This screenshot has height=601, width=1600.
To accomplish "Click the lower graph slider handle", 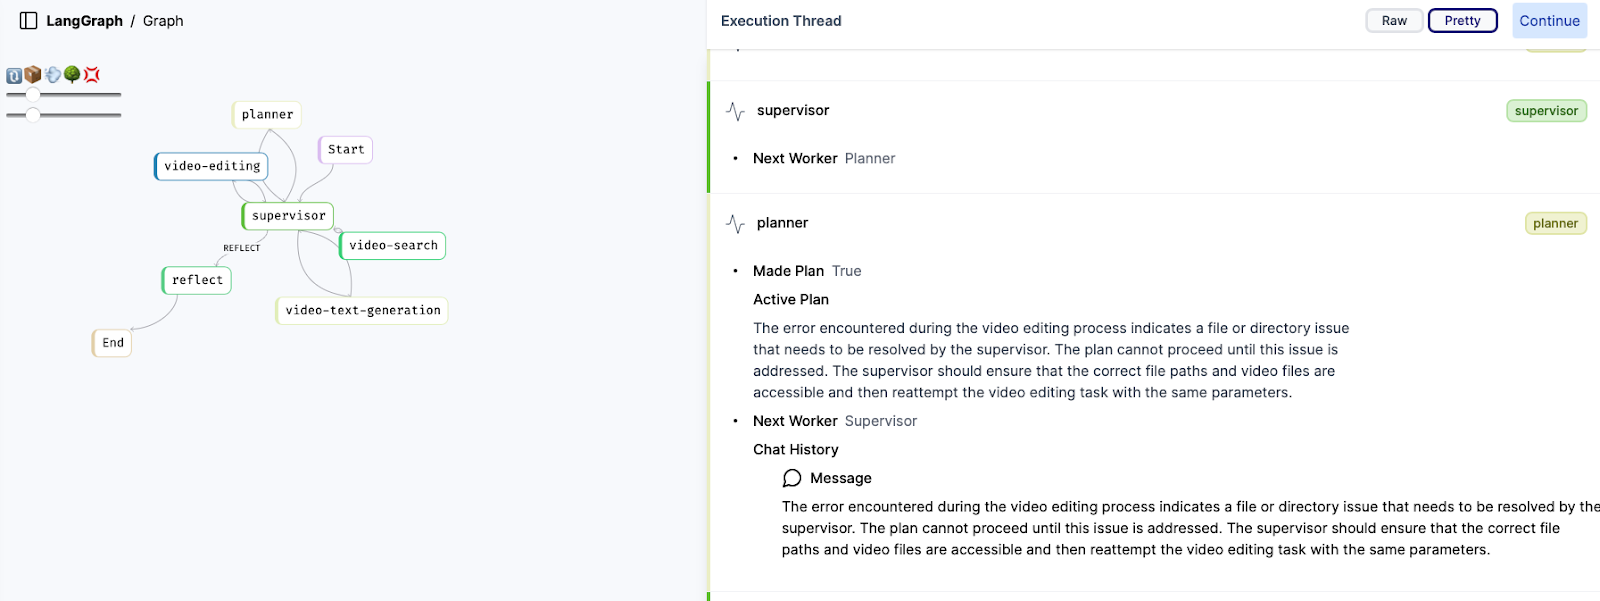I will click(x=33, y=115).
